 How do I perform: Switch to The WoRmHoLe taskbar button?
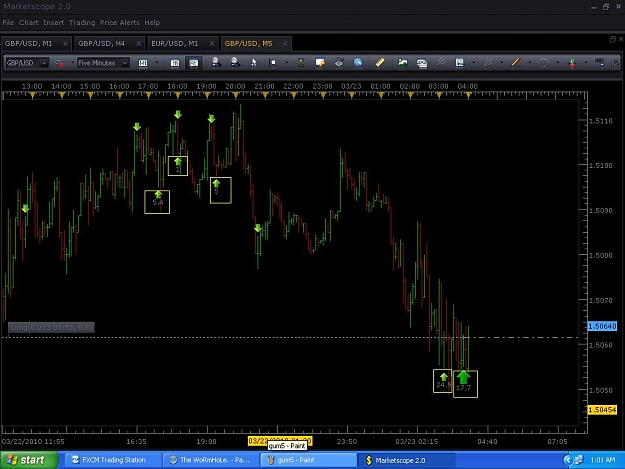[x=210, y=460]
